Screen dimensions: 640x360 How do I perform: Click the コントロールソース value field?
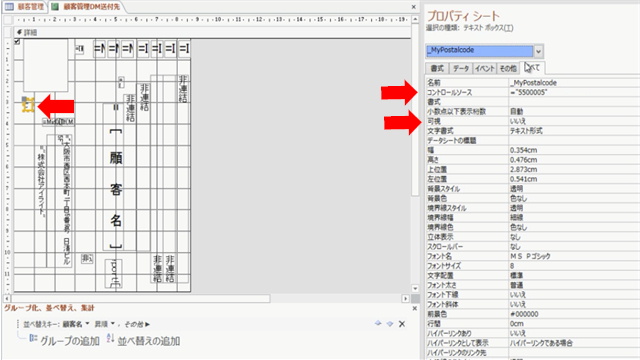(x=573, y=92)
